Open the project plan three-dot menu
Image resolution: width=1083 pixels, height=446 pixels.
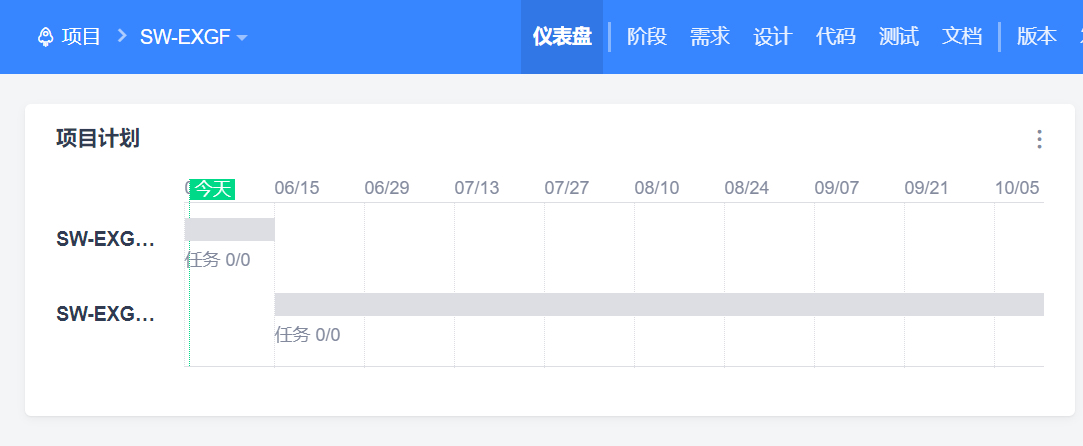(1039, 139)
